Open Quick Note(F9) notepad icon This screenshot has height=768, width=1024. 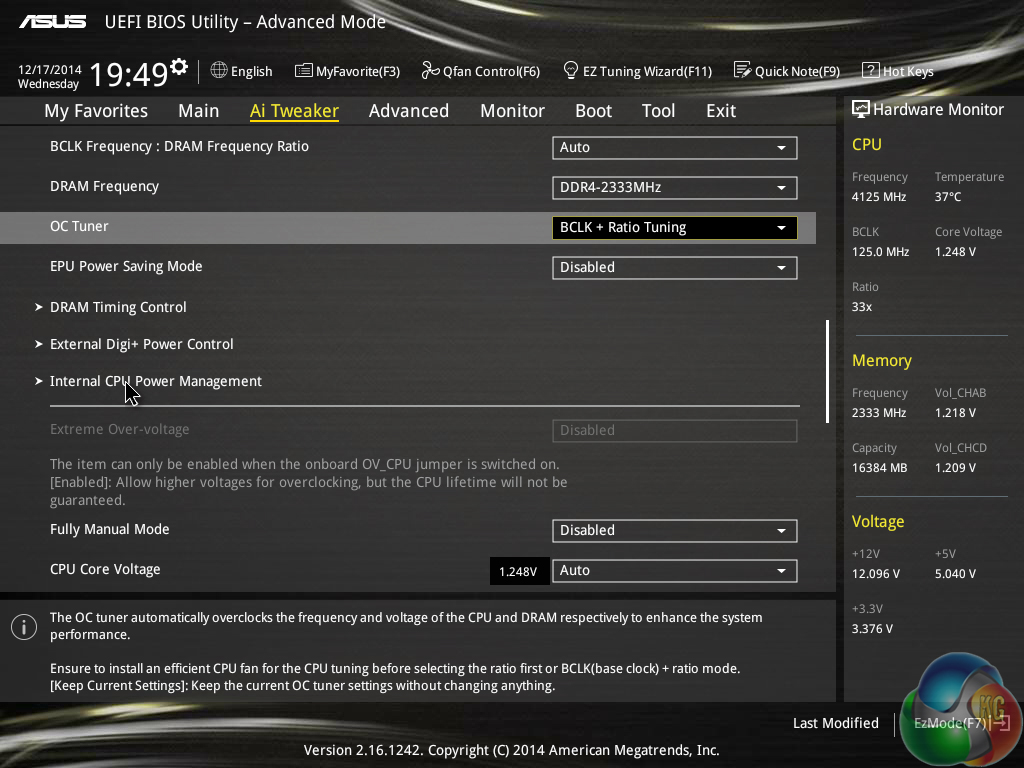point(742,71)
